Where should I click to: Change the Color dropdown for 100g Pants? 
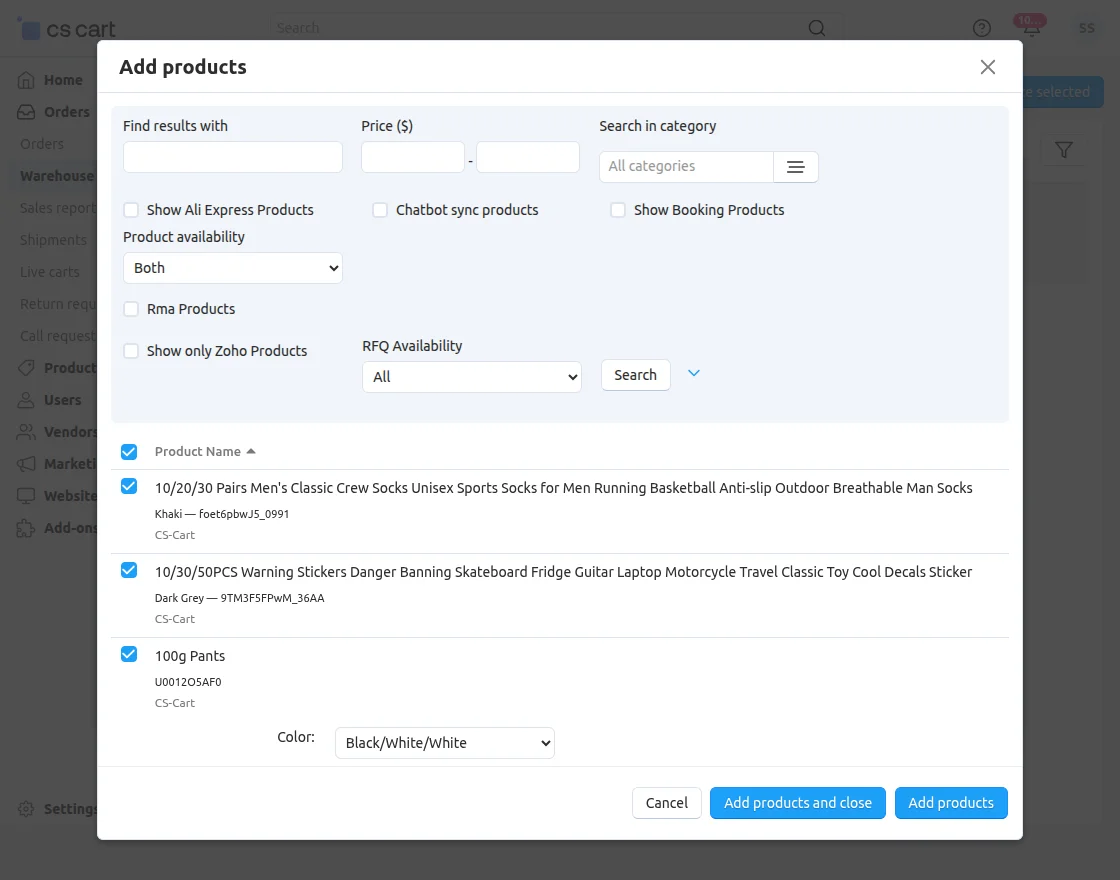coord(444,743)
